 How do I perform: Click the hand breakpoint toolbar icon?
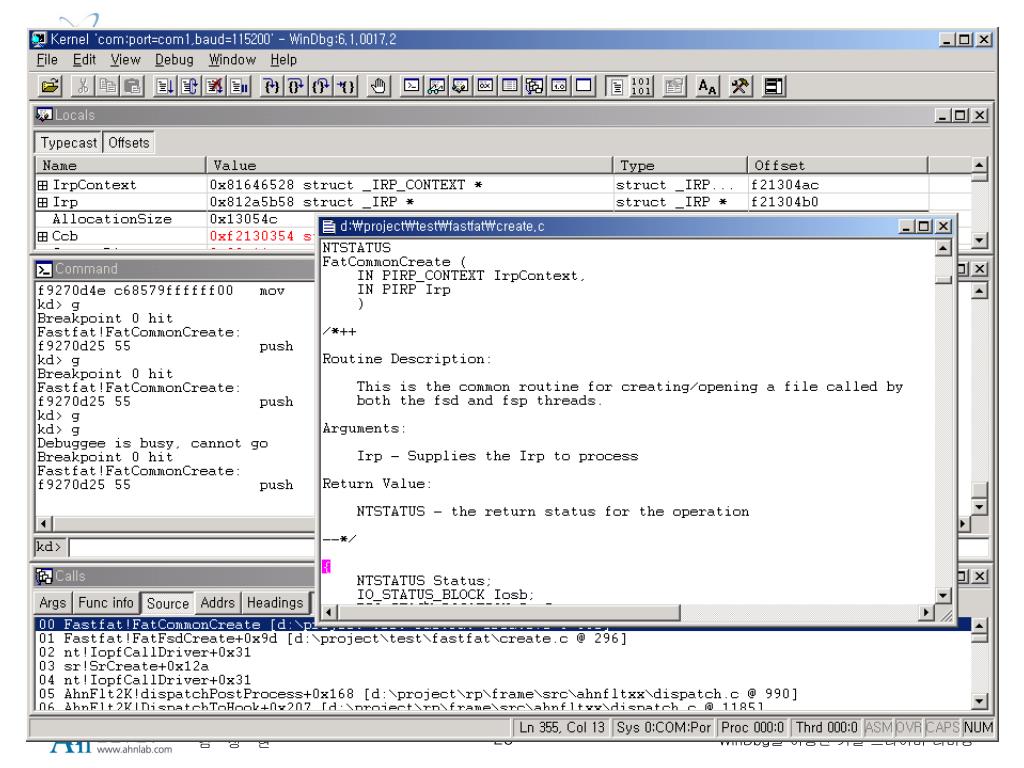[378, 86]
